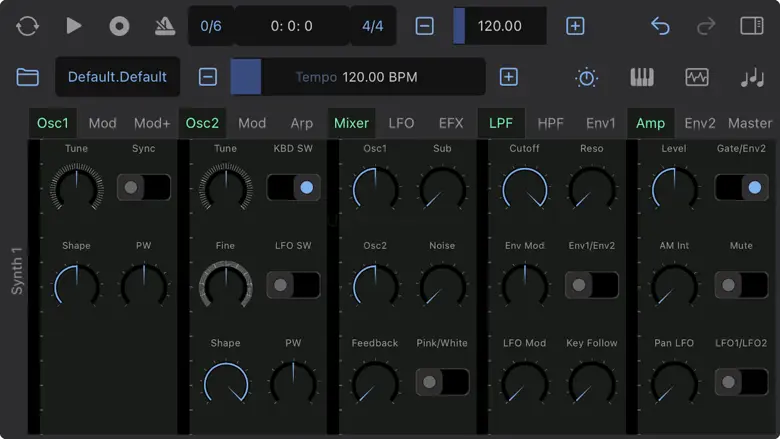Toggle the side panel layout icon

(x=751, y=26)
